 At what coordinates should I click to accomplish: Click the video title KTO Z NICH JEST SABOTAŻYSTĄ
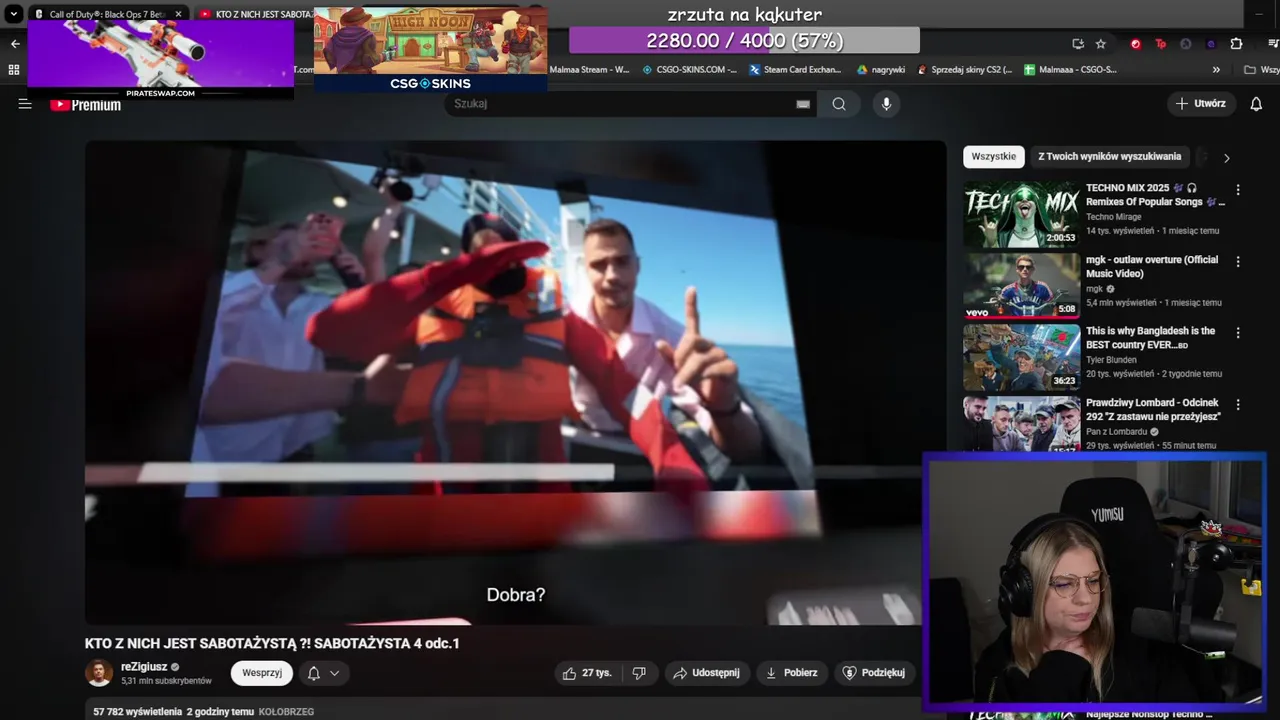tap(272, 643)
